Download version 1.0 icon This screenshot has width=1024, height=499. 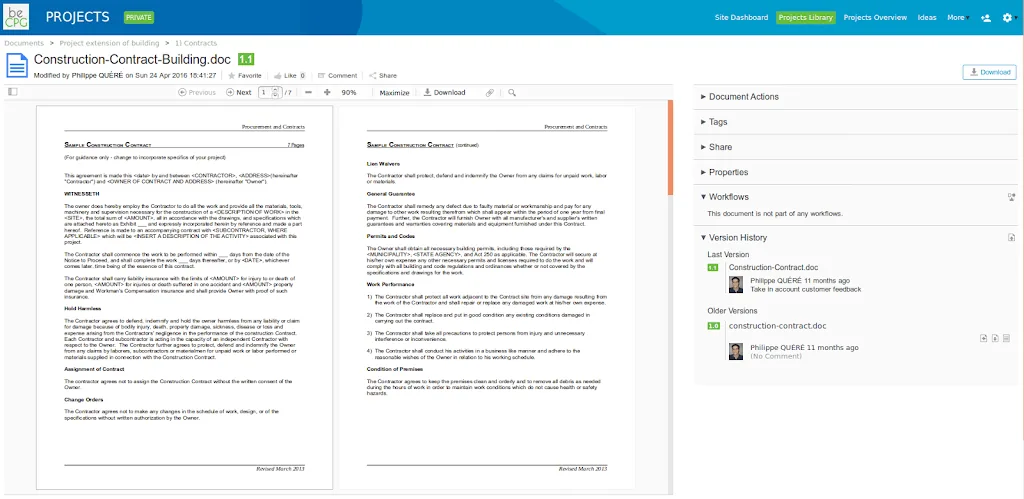tap(995, 338)
